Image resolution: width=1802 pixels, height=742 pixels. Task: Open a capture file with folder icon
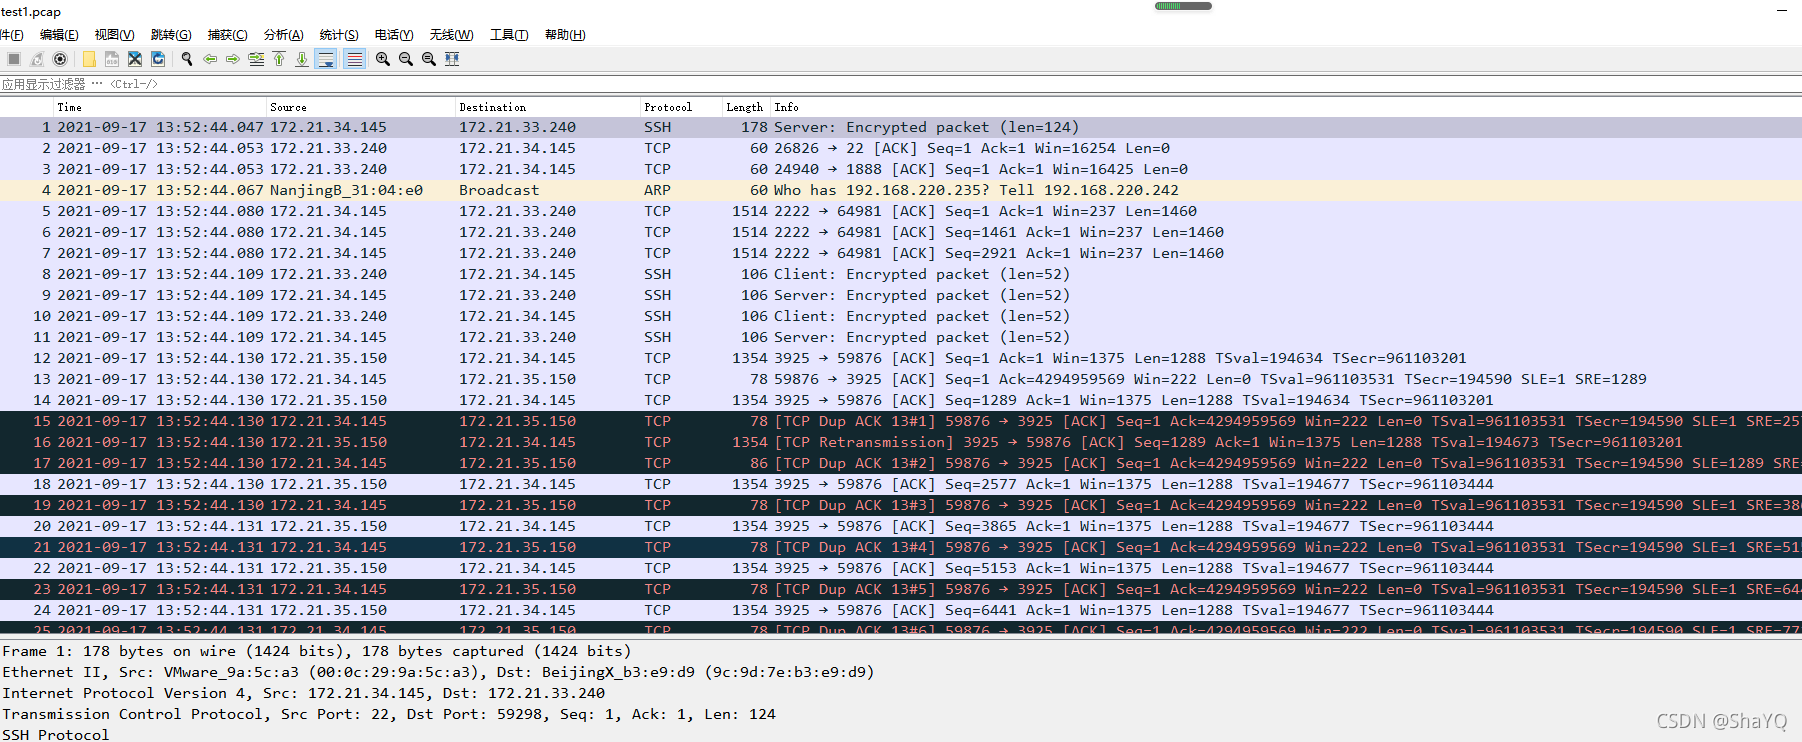click(x=89, y=59)
